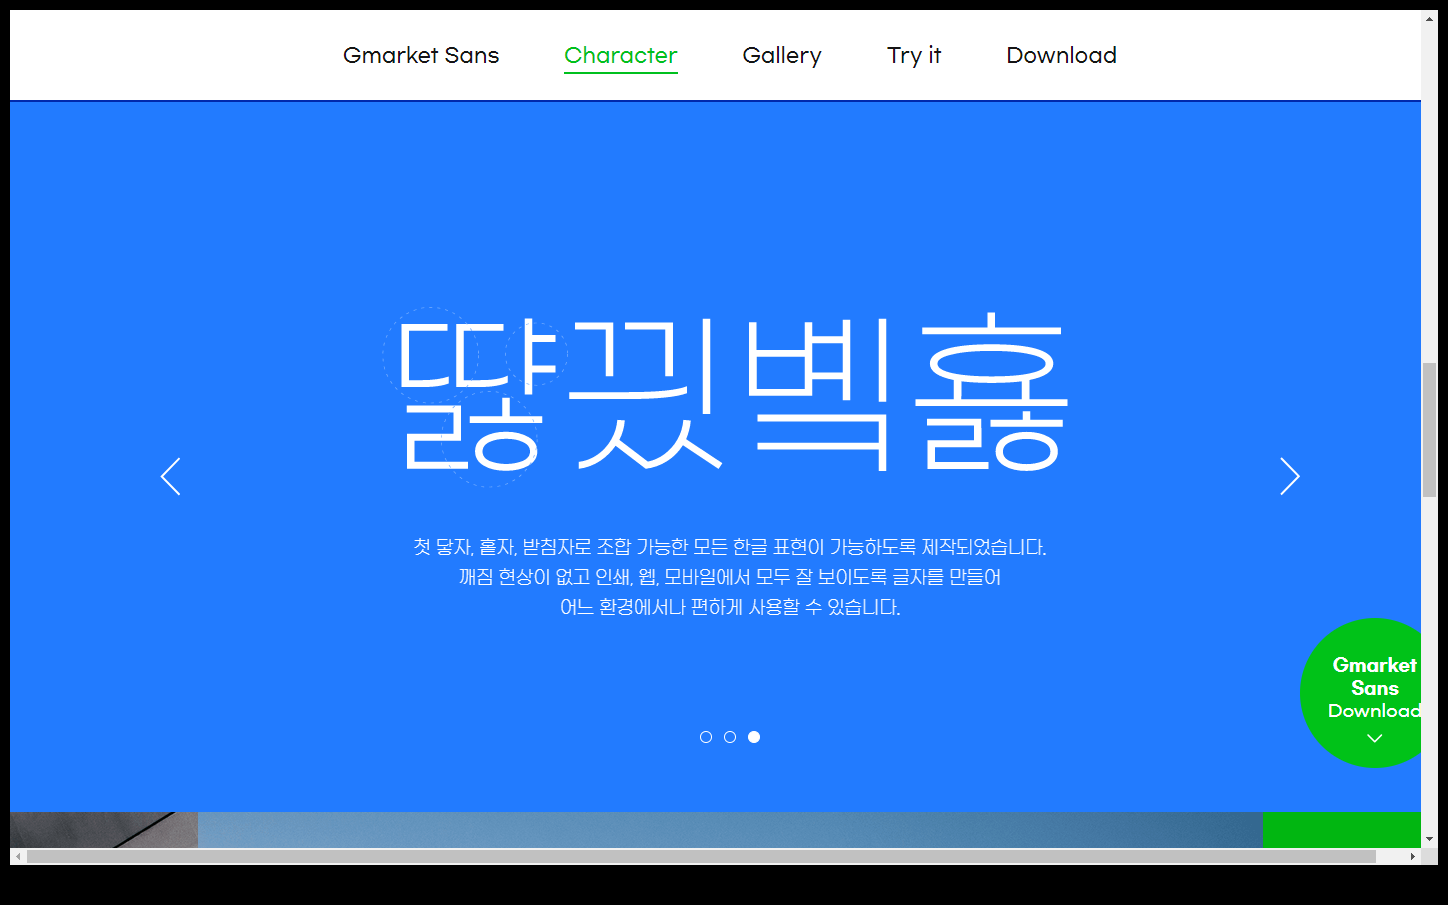Show previous slide with left arrow
1448x905 pixels.
[x=171, y=476]
